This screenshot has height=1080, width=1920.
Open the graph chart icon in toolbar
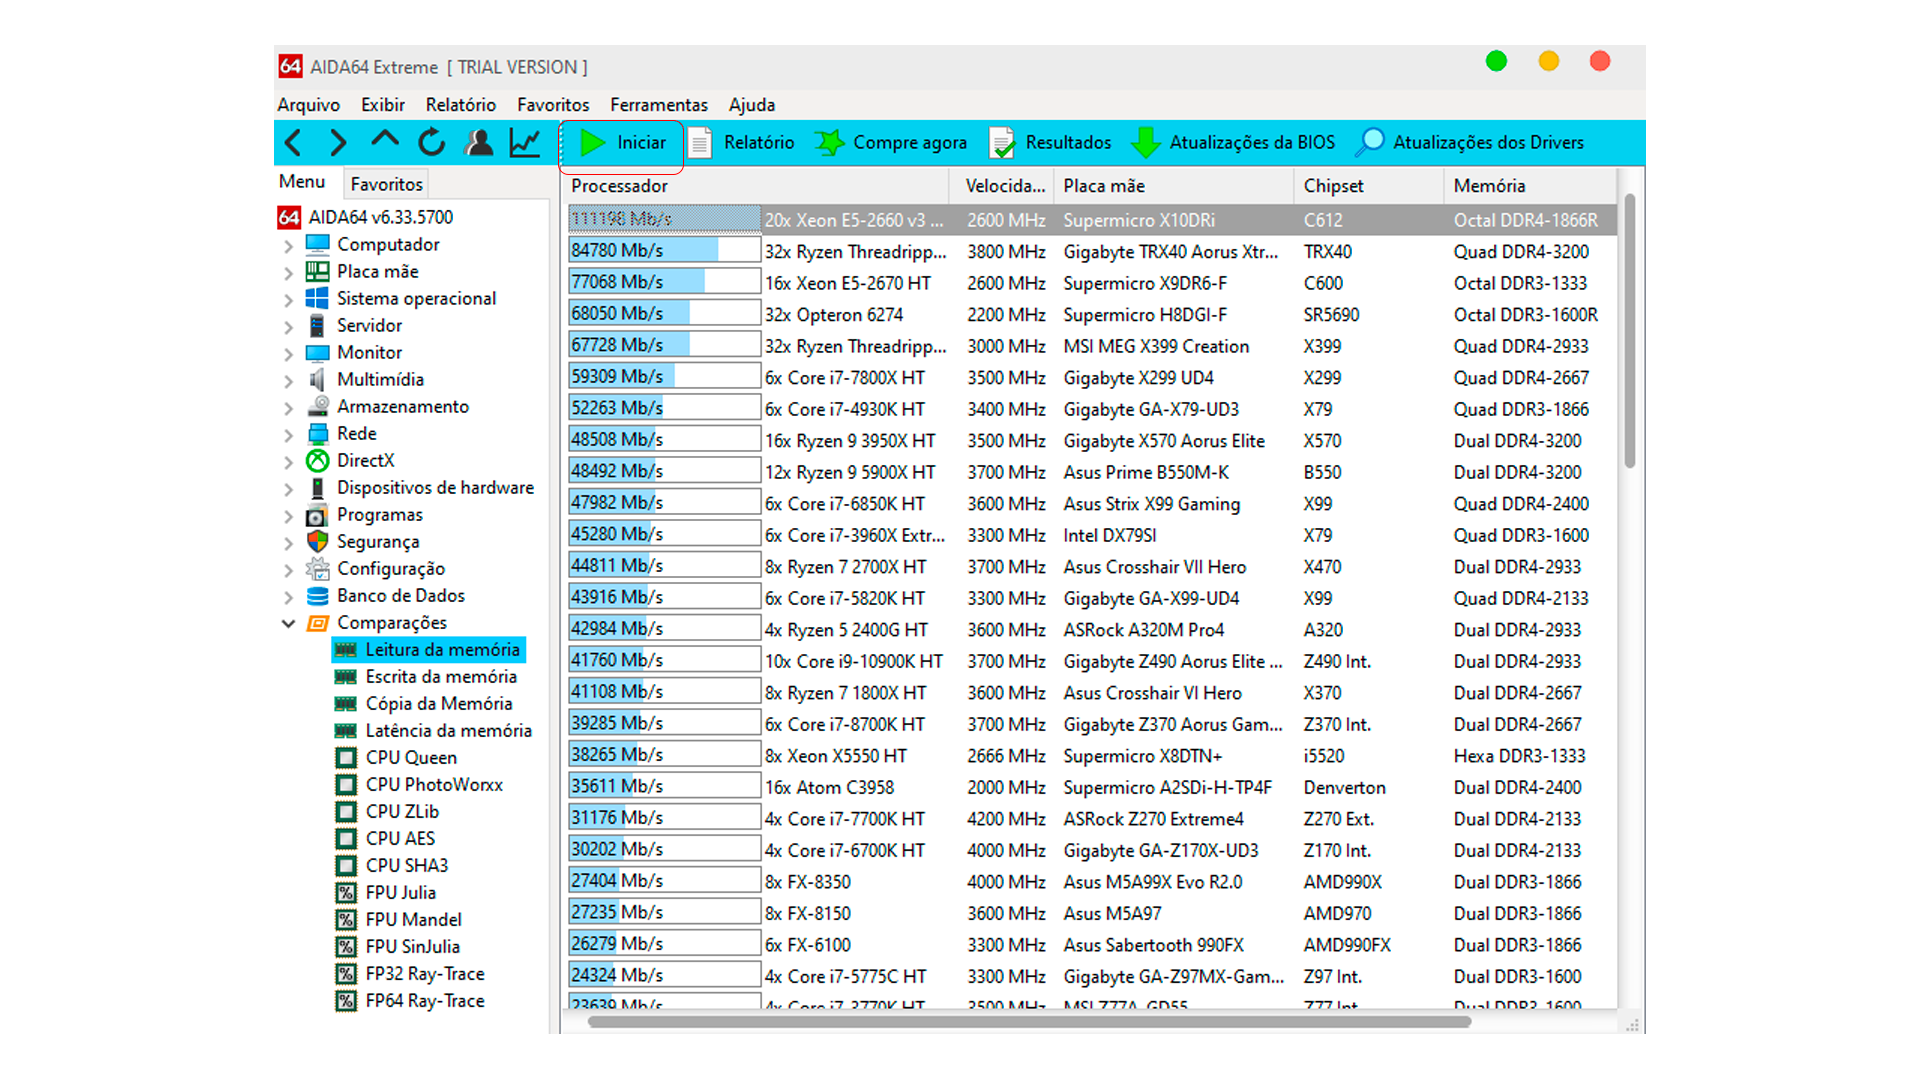525,143
